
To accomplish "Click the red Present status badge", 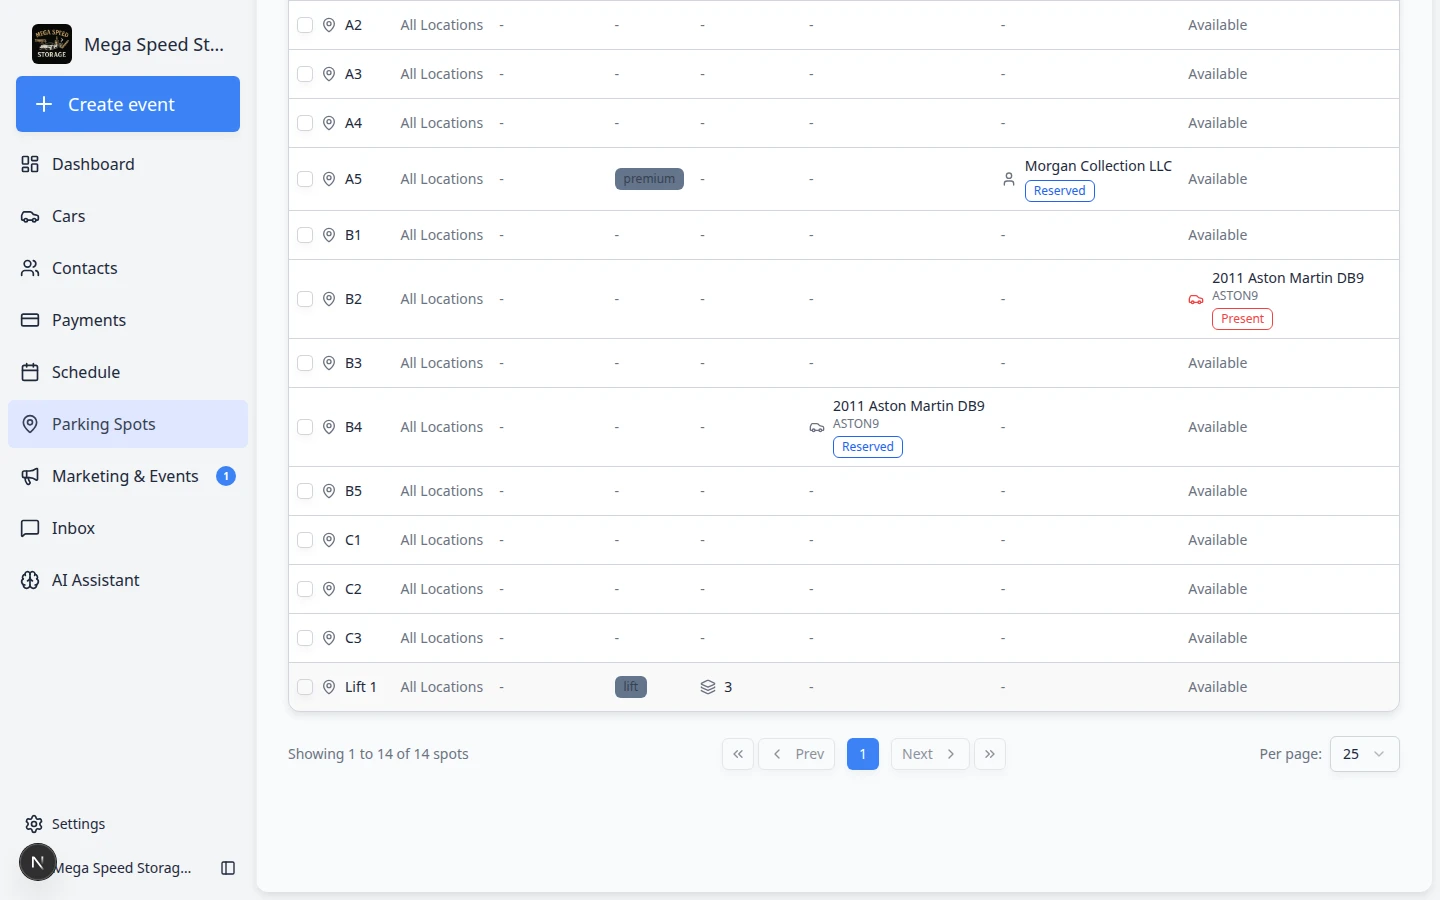I will click(1242, 319).
